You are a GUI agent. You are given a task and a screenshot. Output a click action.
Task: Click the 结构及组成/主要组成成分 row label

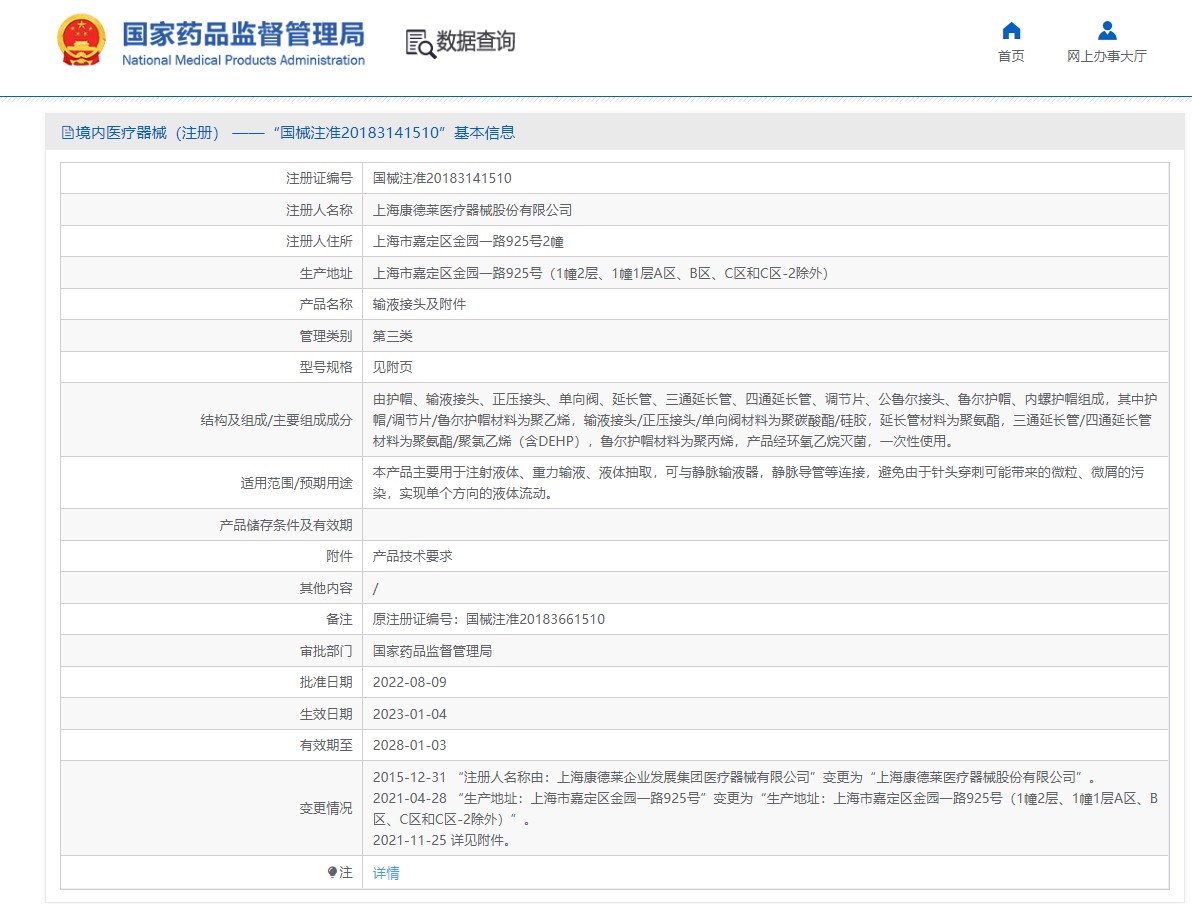[277, 420]
